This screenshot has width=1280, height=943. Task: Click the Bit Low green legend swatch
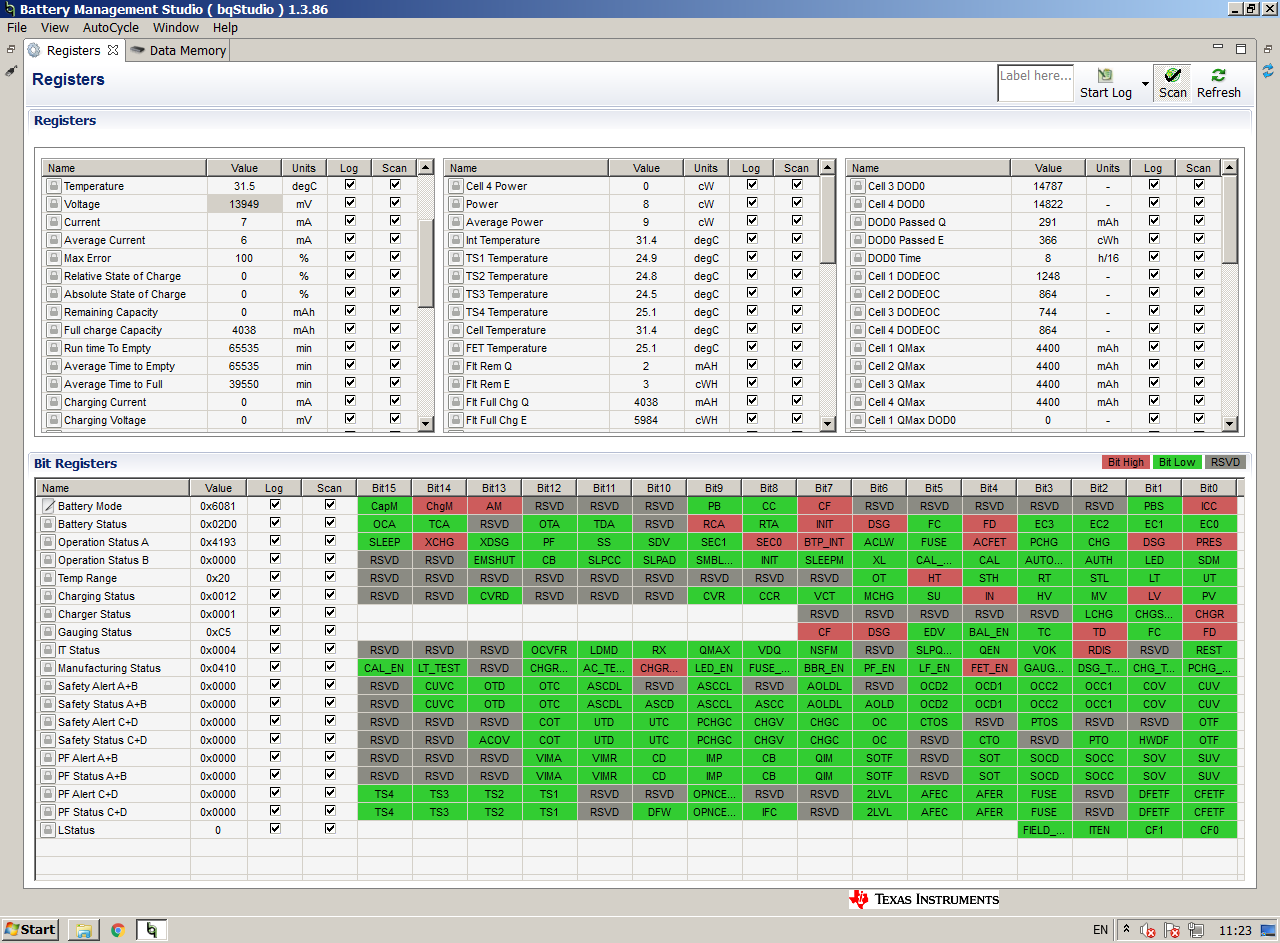click(x=1177, y=463)
